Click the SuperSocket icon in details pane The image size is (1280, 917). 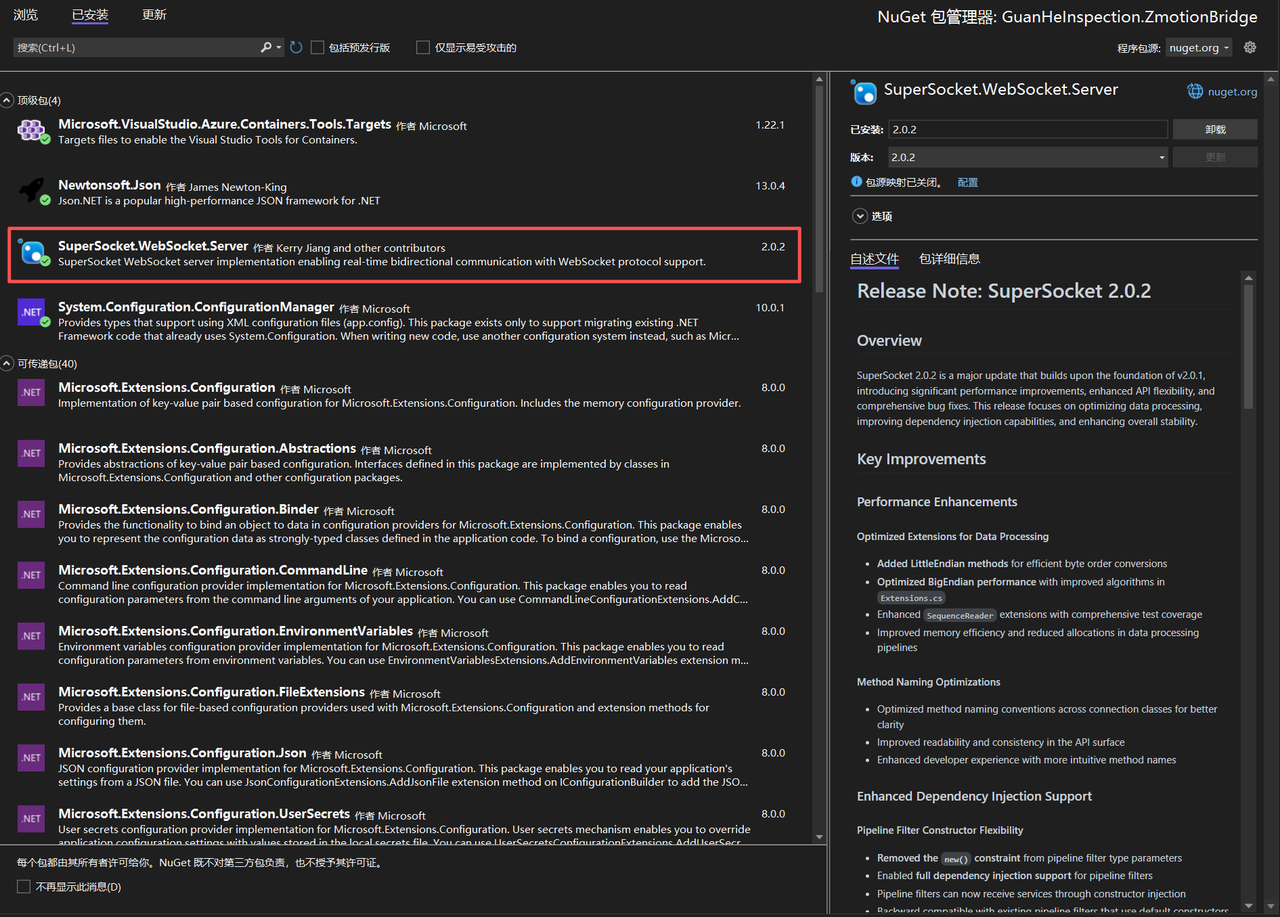point(863,92)
